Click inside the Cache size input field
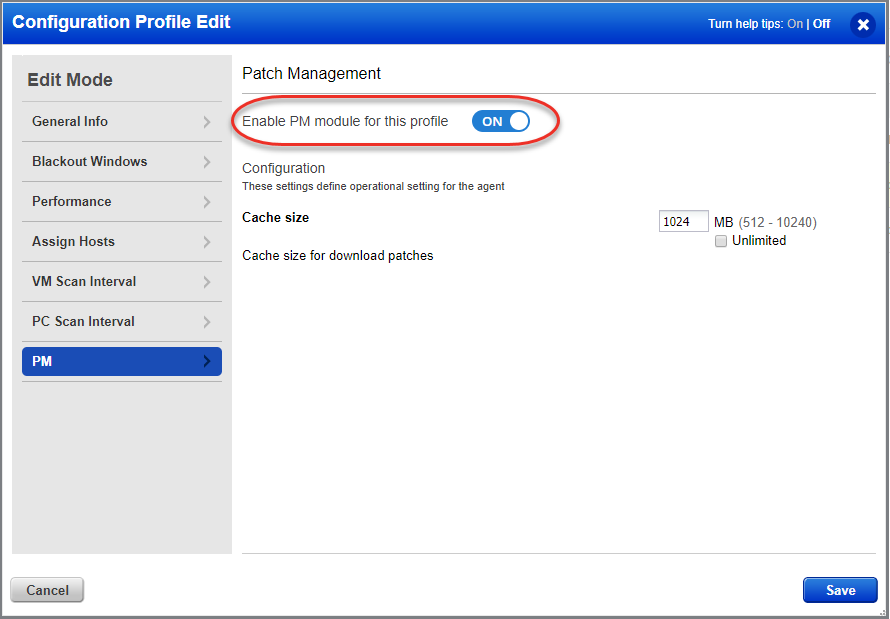 (683, 220)
